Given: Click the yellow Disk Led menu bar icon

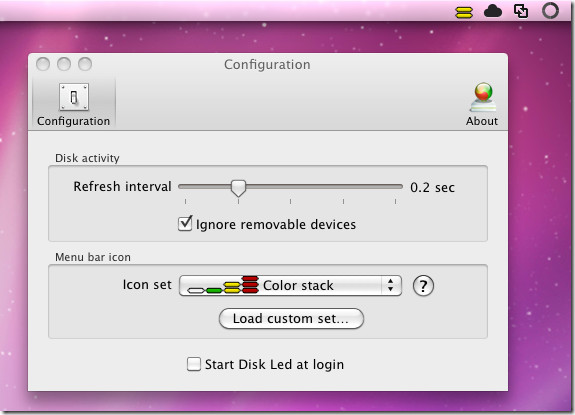Looking at the screenshot, I should pos(464,12).
